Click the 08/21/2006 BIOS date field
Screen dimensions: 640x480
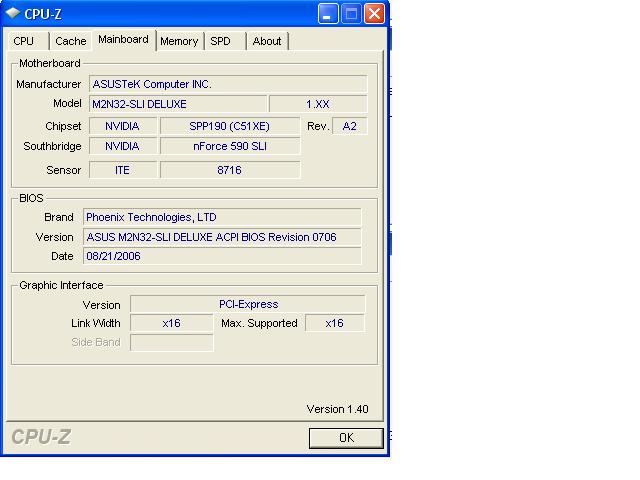222,256
